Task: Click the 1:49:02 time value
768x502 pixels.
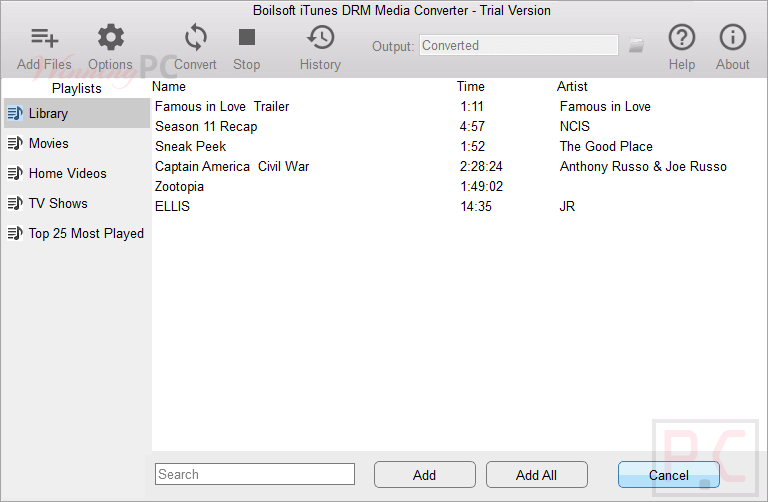Action: click(481, 187)
